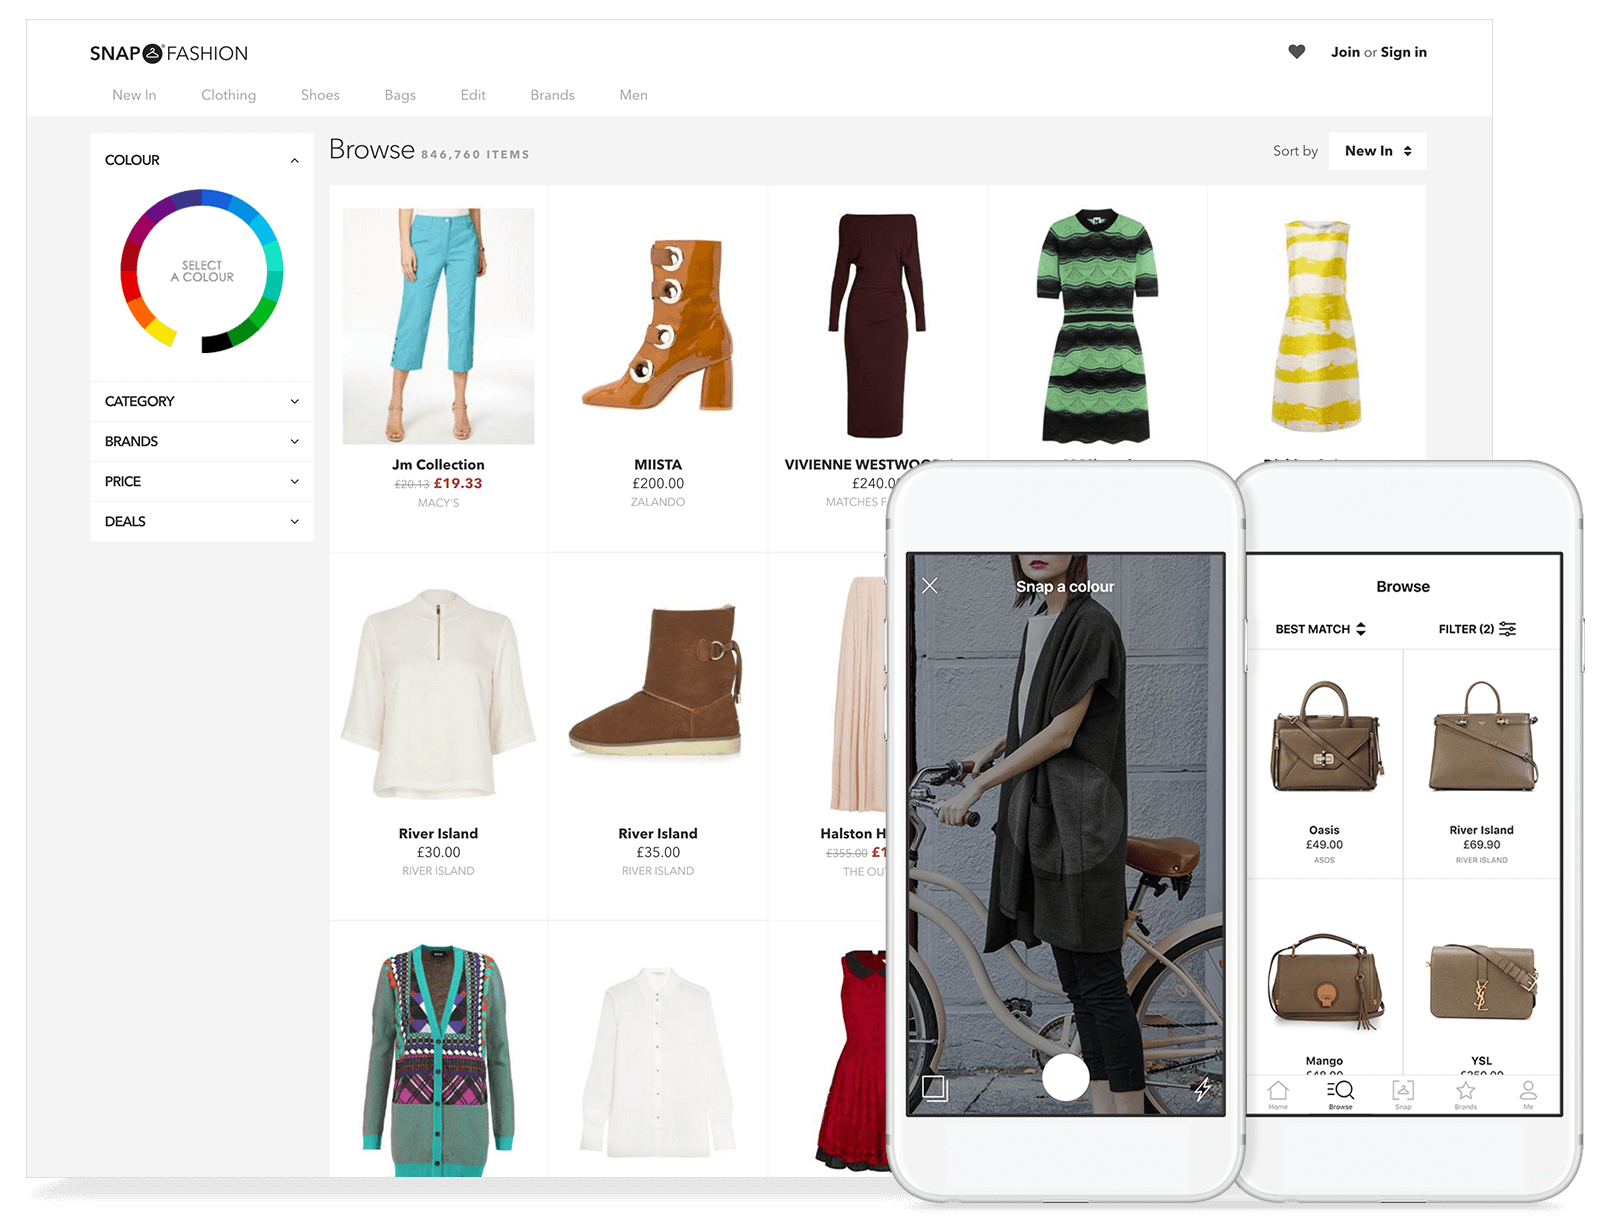
Task: Toggle the camera flash icon
Action: point(1202,1089)
